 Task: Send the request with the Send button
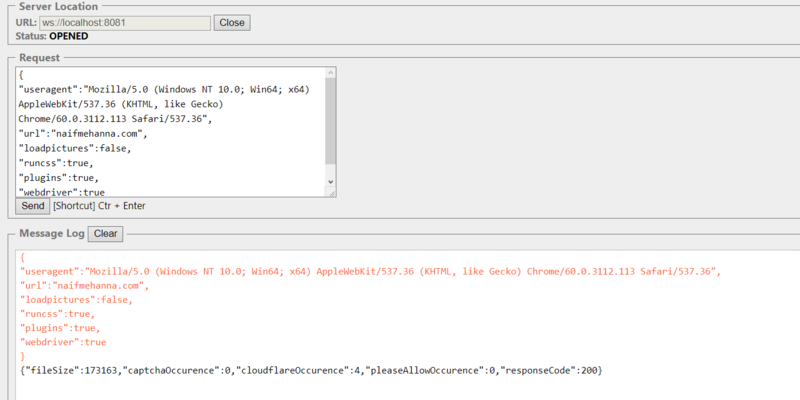pos(33,205)
